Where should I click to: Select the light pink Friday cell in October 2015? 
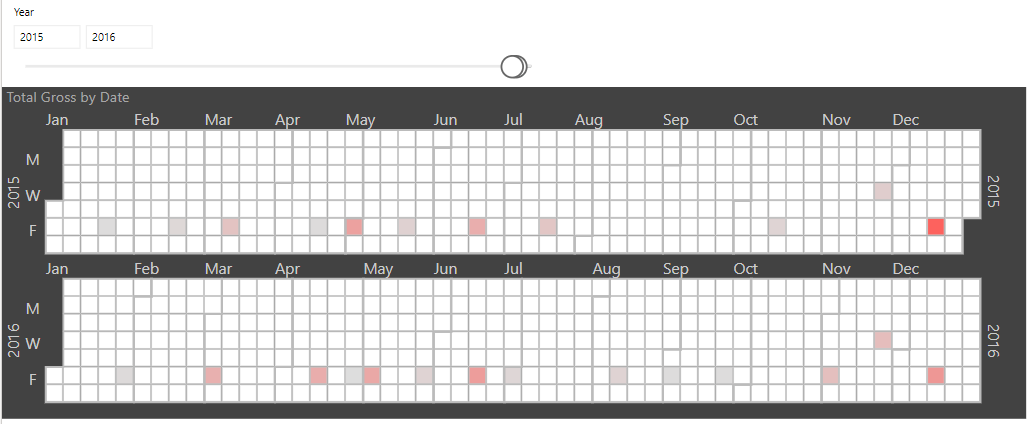[x=777, y=227]
